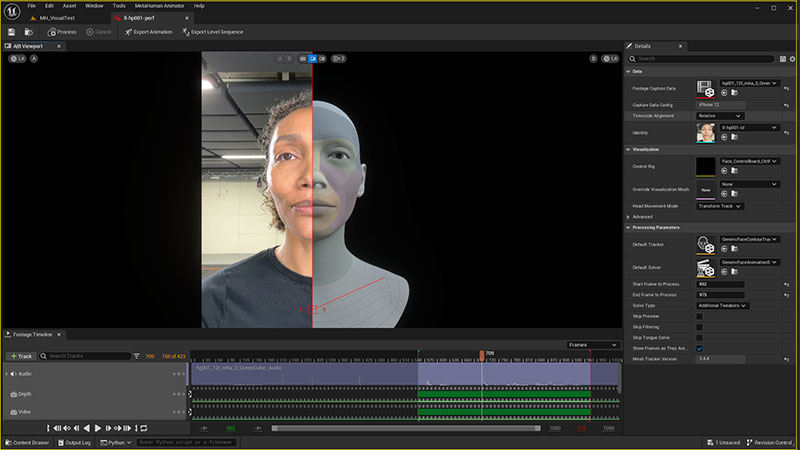Viewport: 800px width, 450px height.
Task: Open viewport B Lit view mode
Action: (x=610, y=59)
